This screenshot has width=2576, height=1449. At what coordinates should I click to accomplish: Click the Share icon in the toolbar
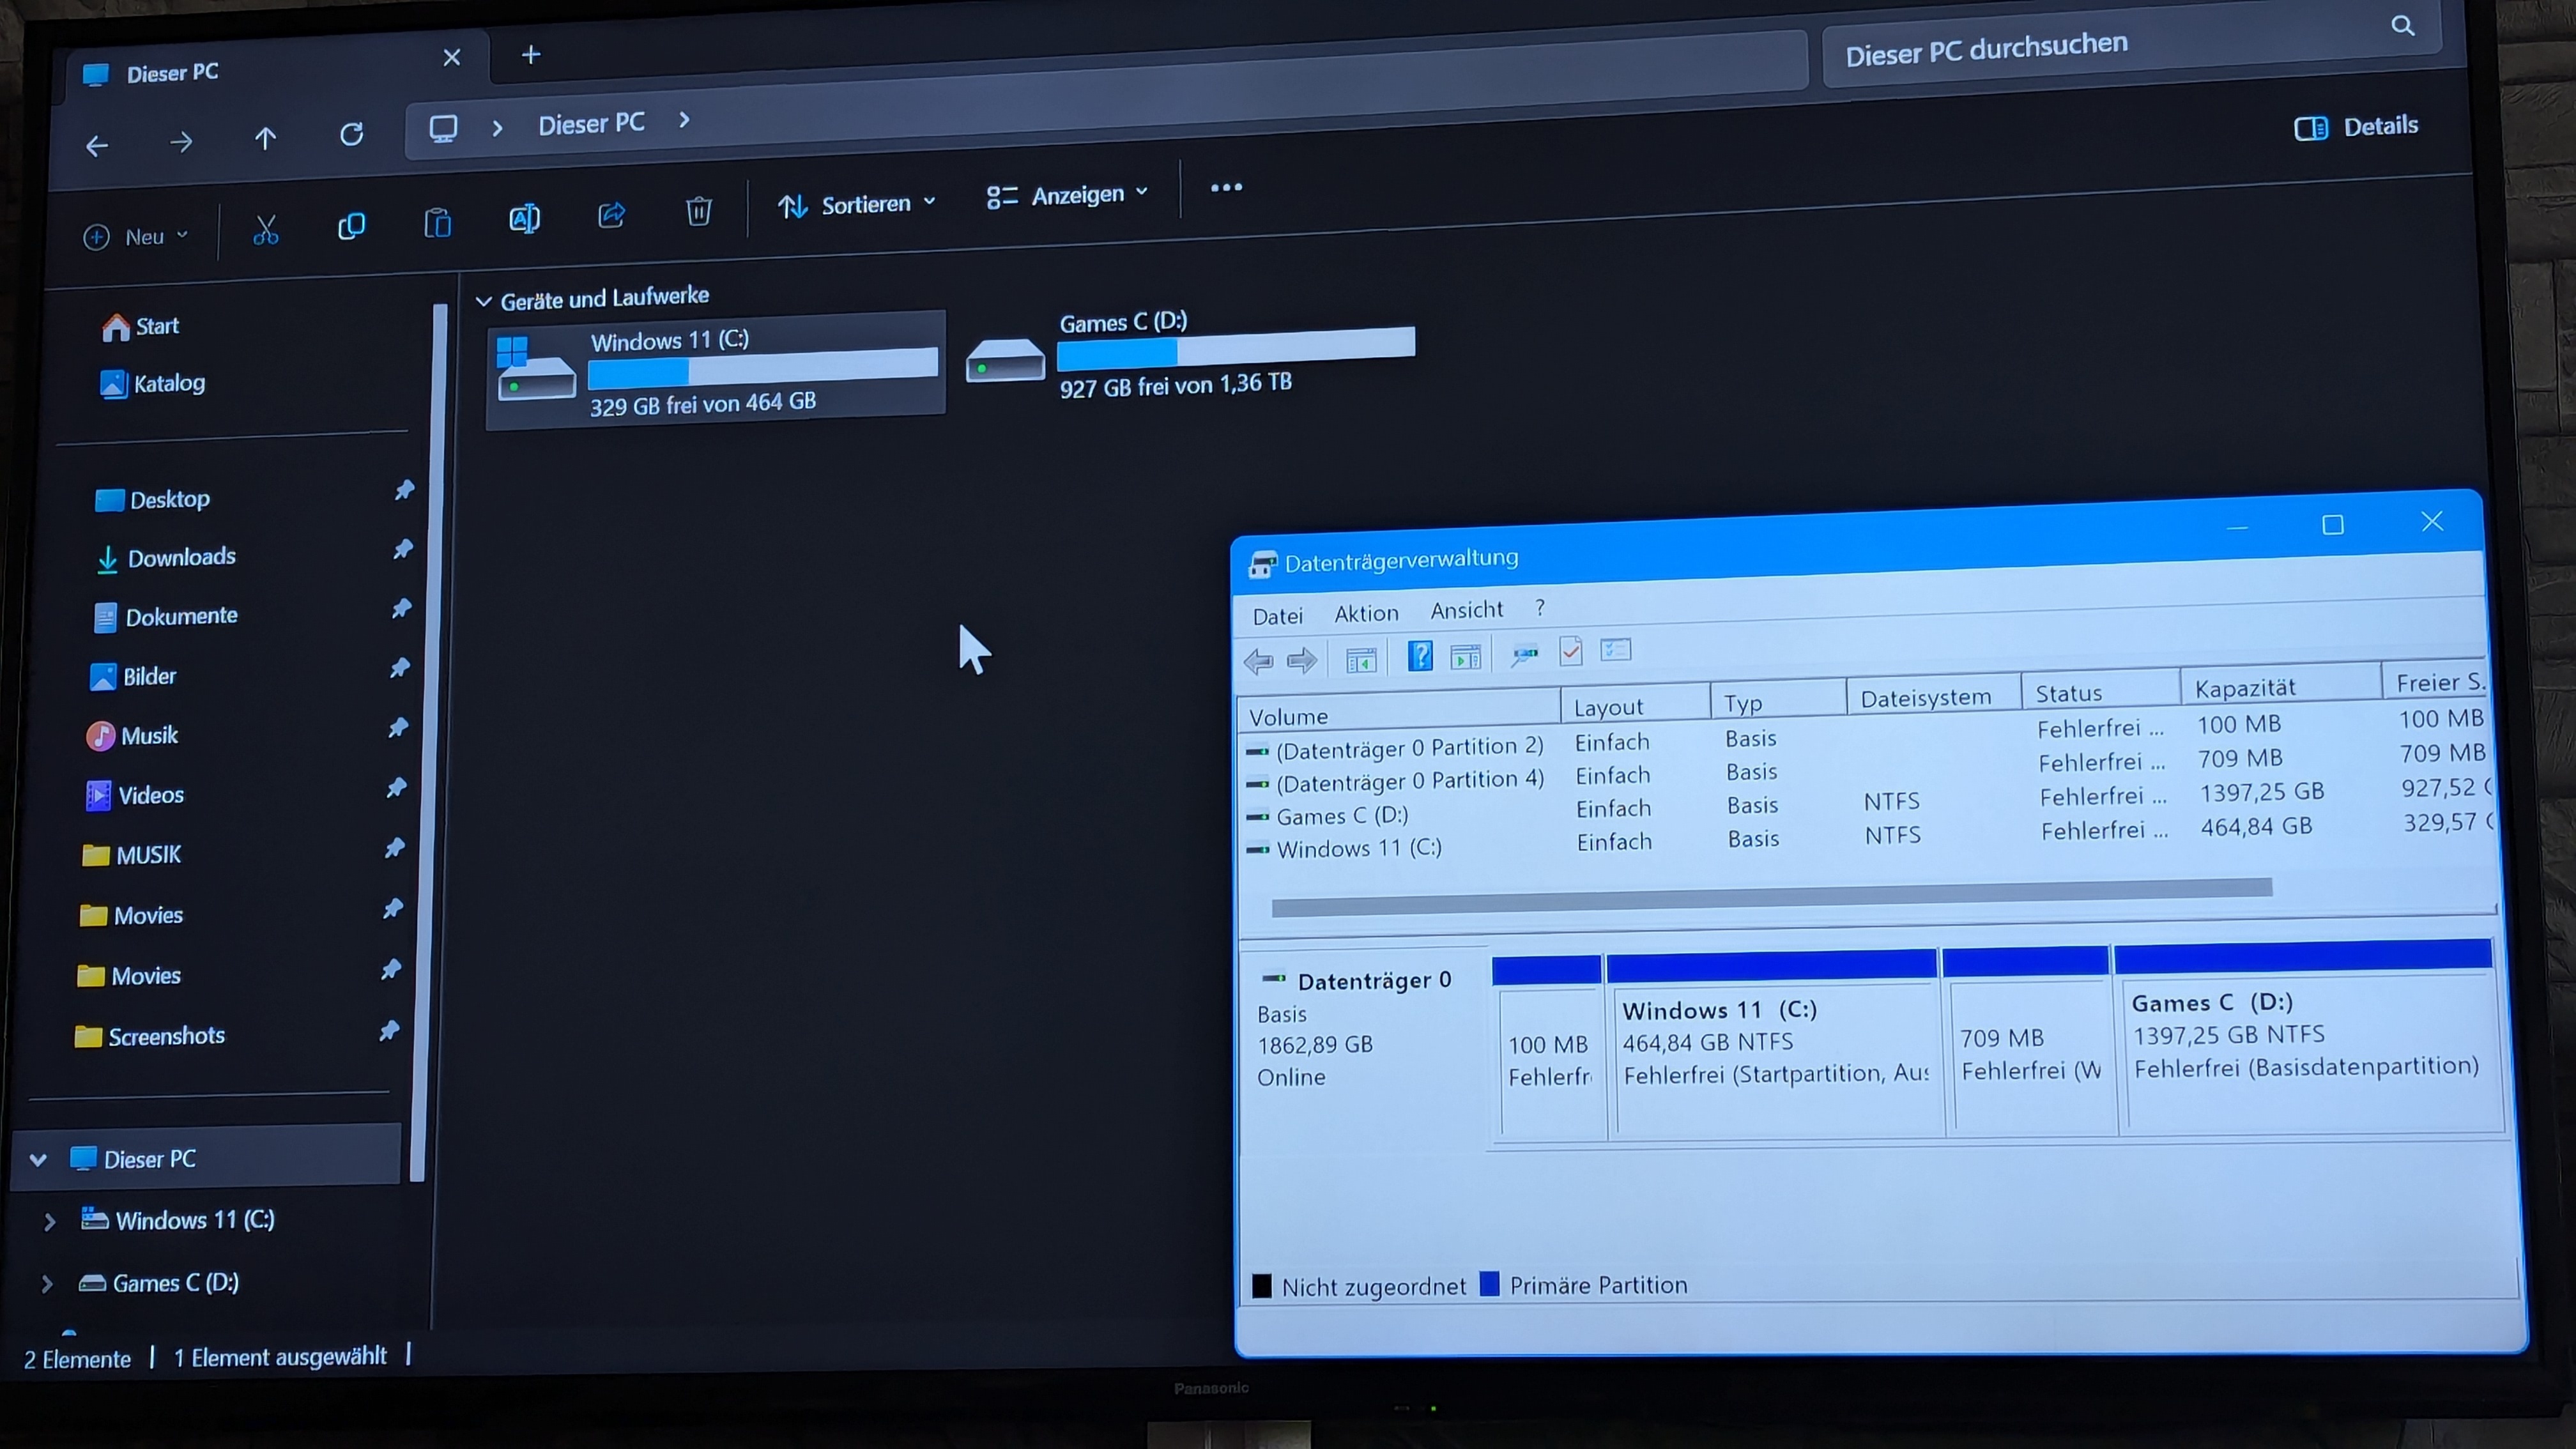tap(611, 214)
